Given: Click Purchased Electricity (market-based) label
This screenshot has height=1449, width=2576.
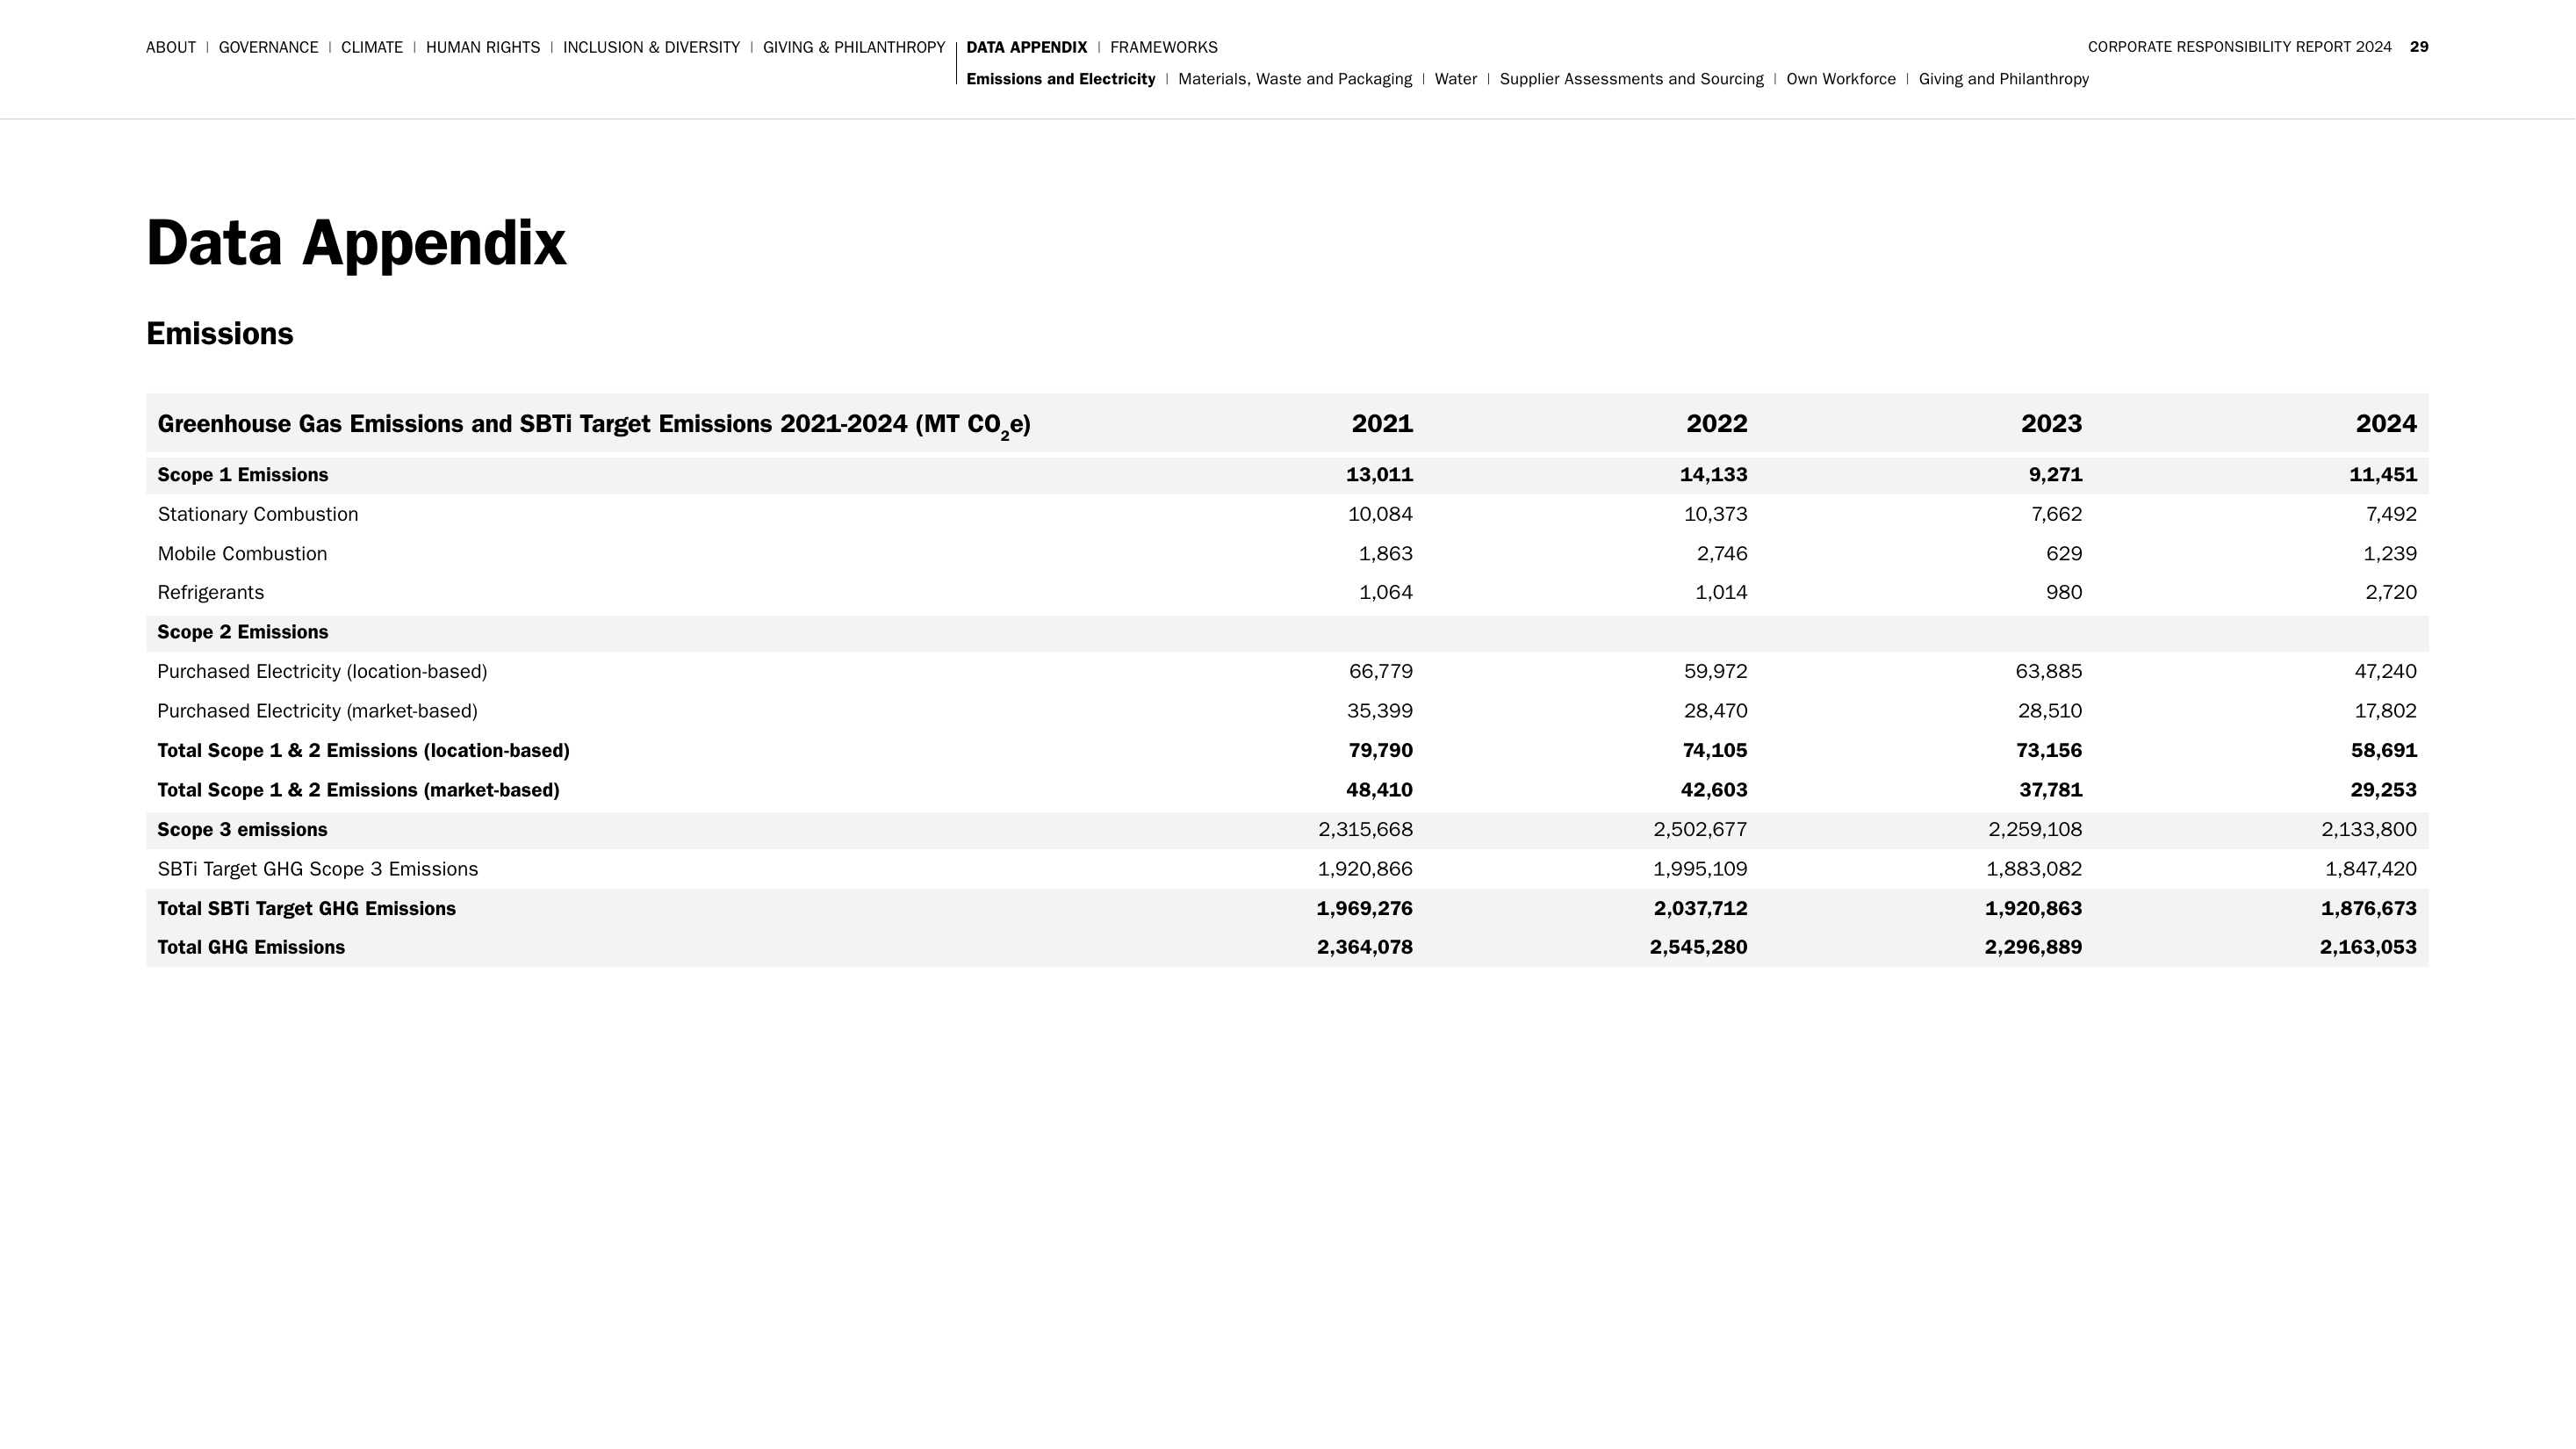Looking at the screenshot, I should pos(317,711).
